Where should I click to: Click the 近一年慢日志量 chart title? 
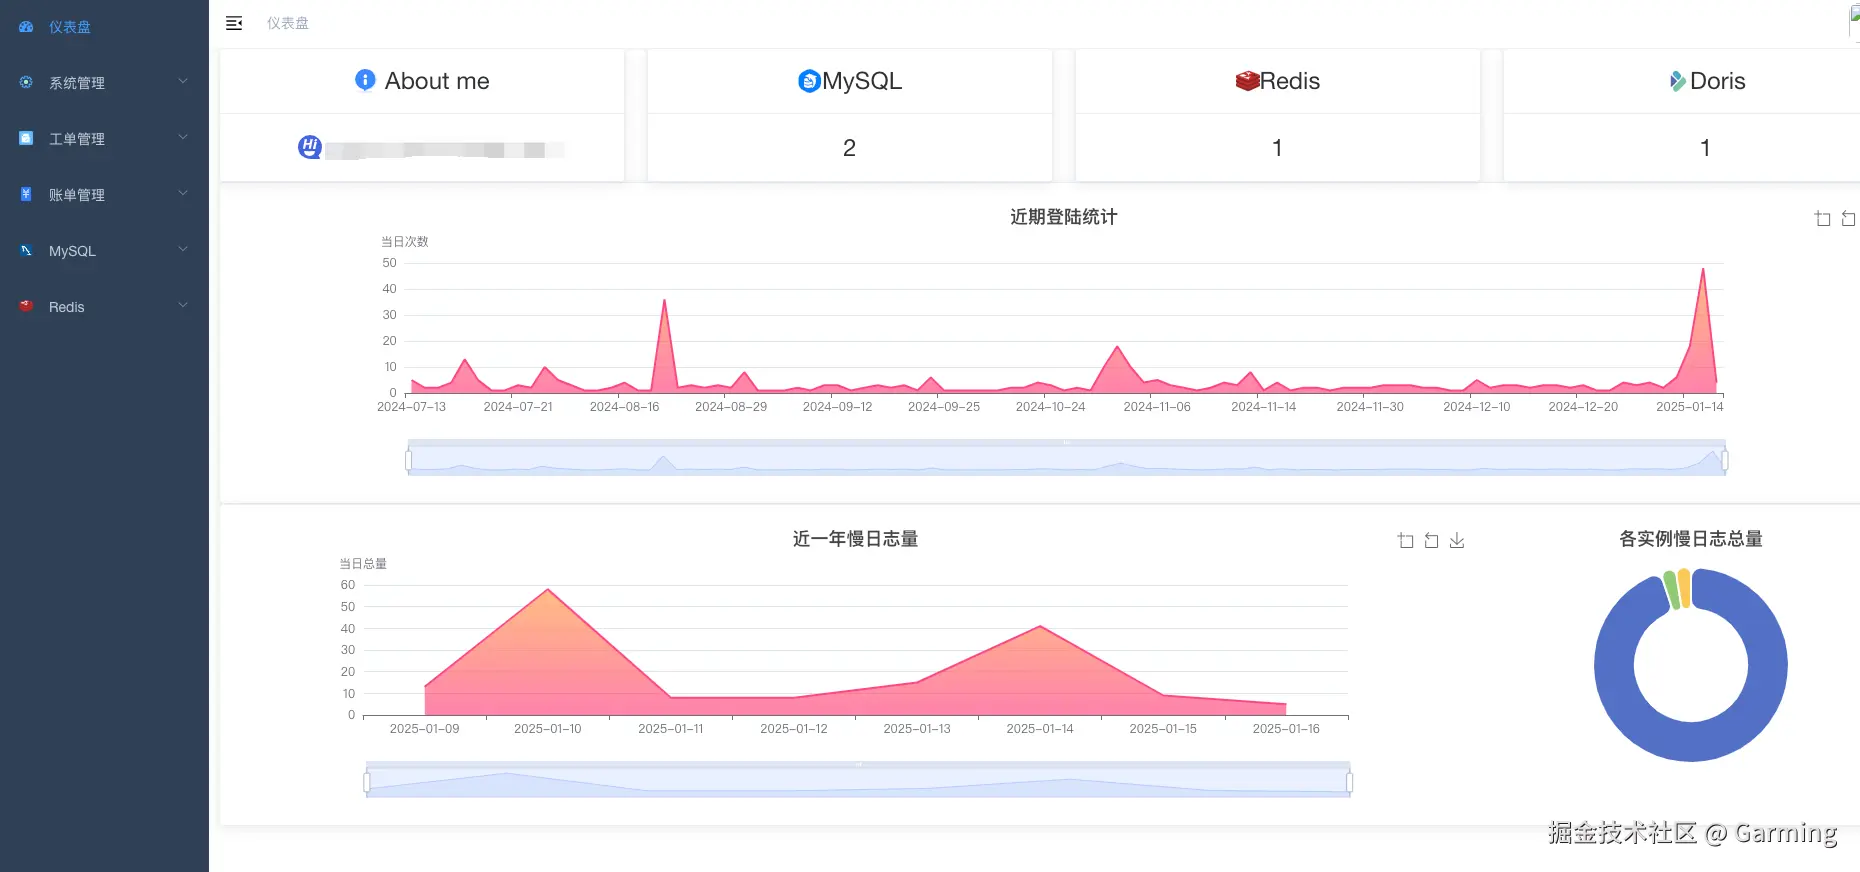point(855,539)
